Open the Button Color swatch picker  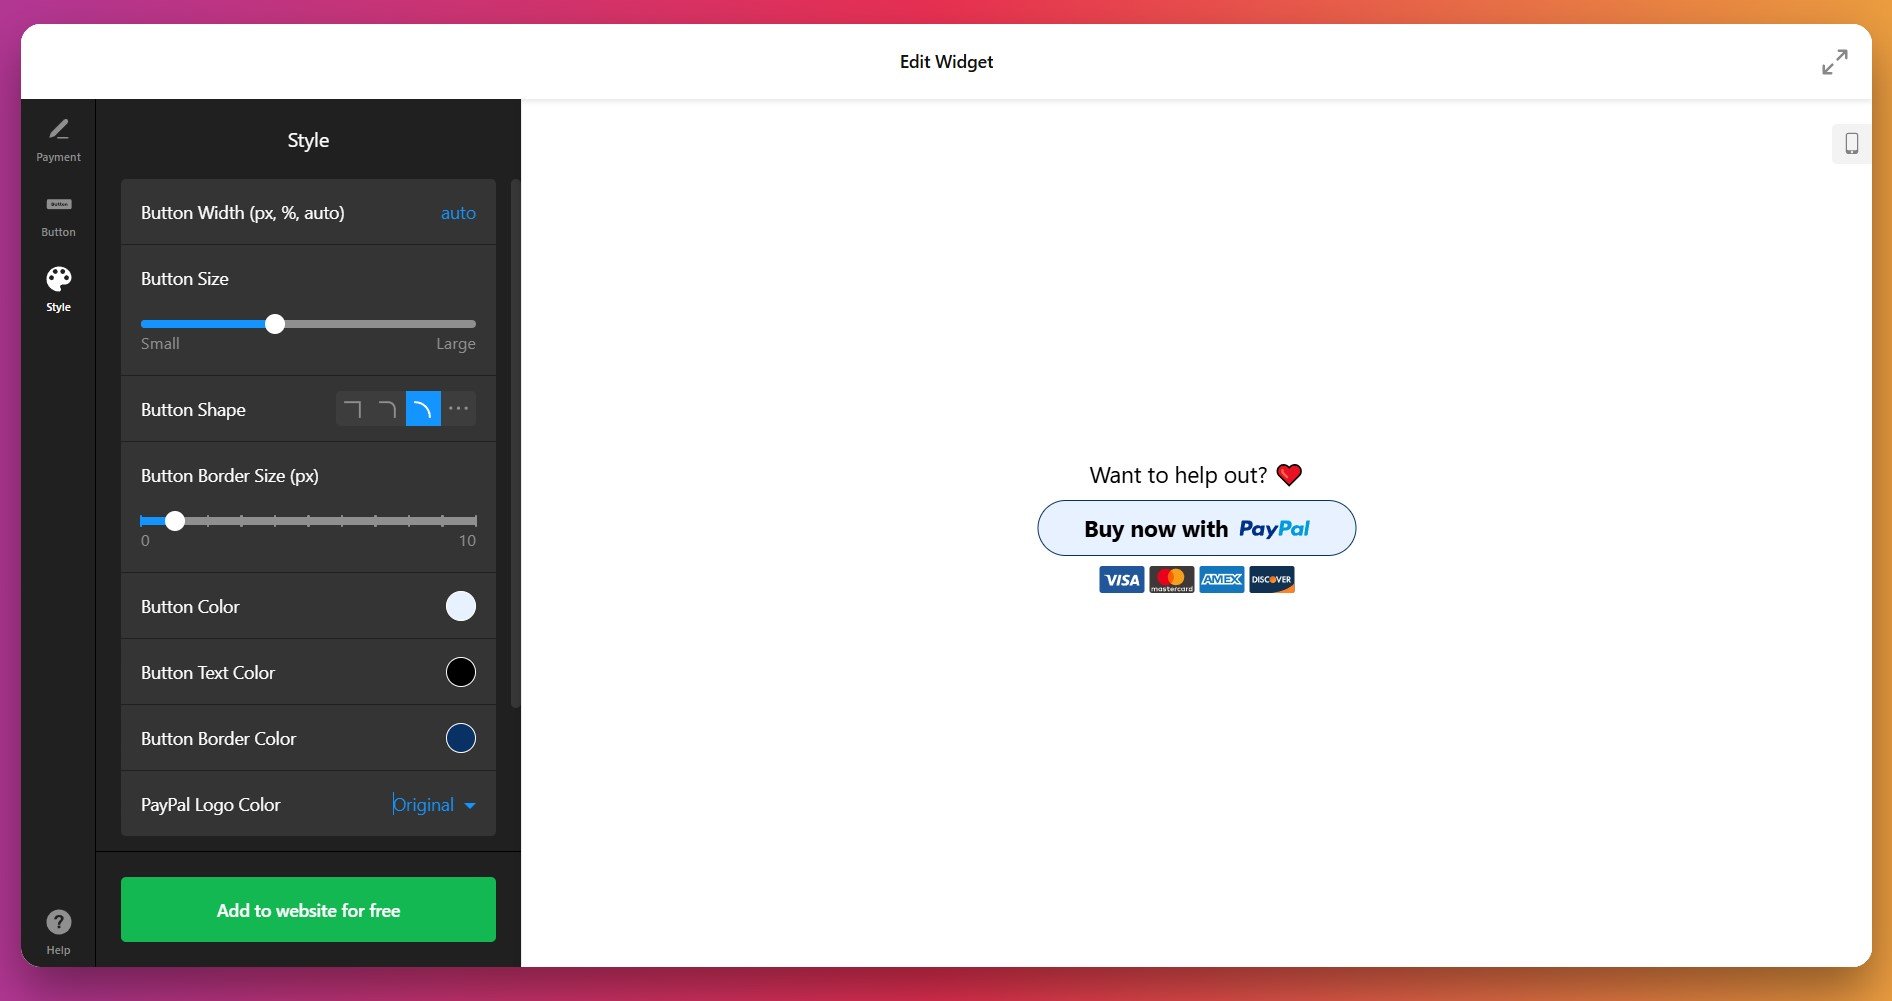(x=460, y=606)
